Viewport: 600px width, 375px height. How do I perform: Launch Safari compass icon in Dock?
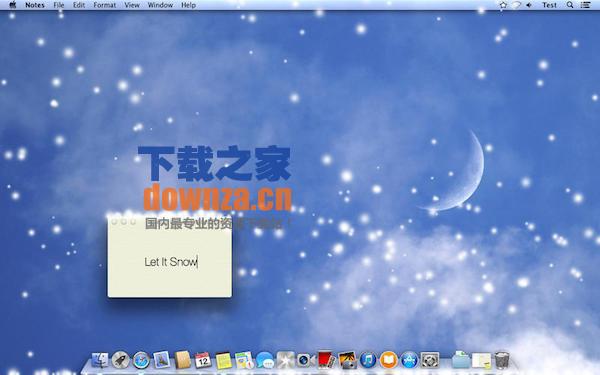141,360
